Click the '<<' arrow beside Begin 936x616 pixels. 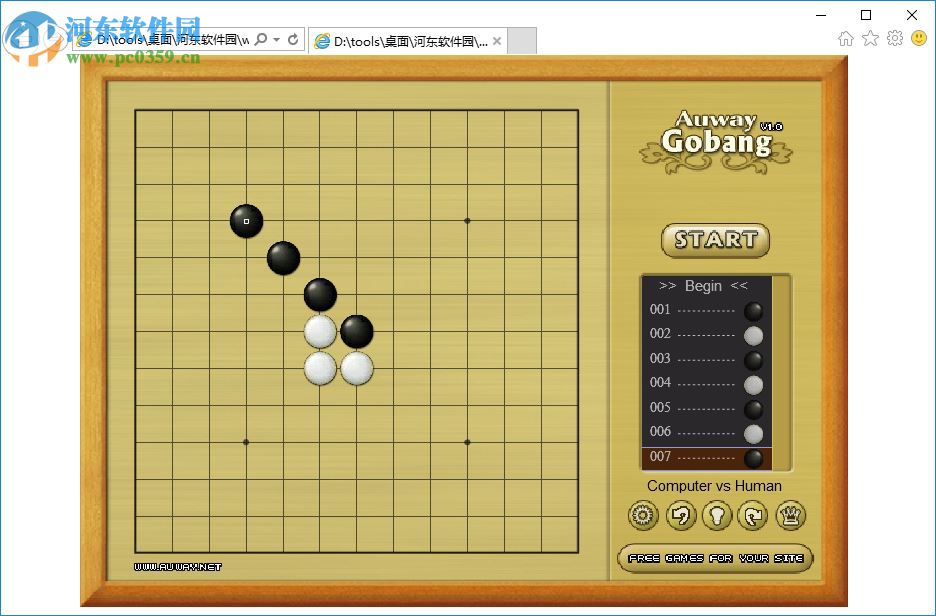click(x=740, y=286)
